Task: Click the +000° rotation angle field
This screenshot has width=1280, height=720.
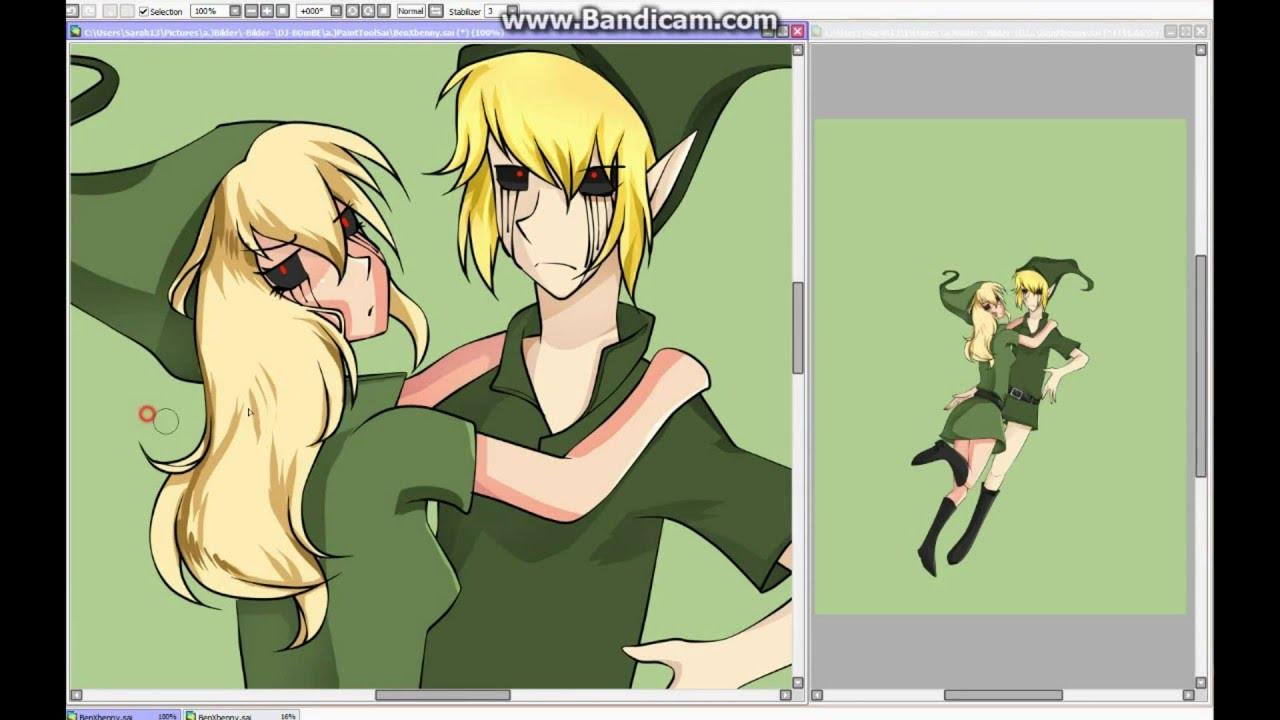Action: (314, 11)
